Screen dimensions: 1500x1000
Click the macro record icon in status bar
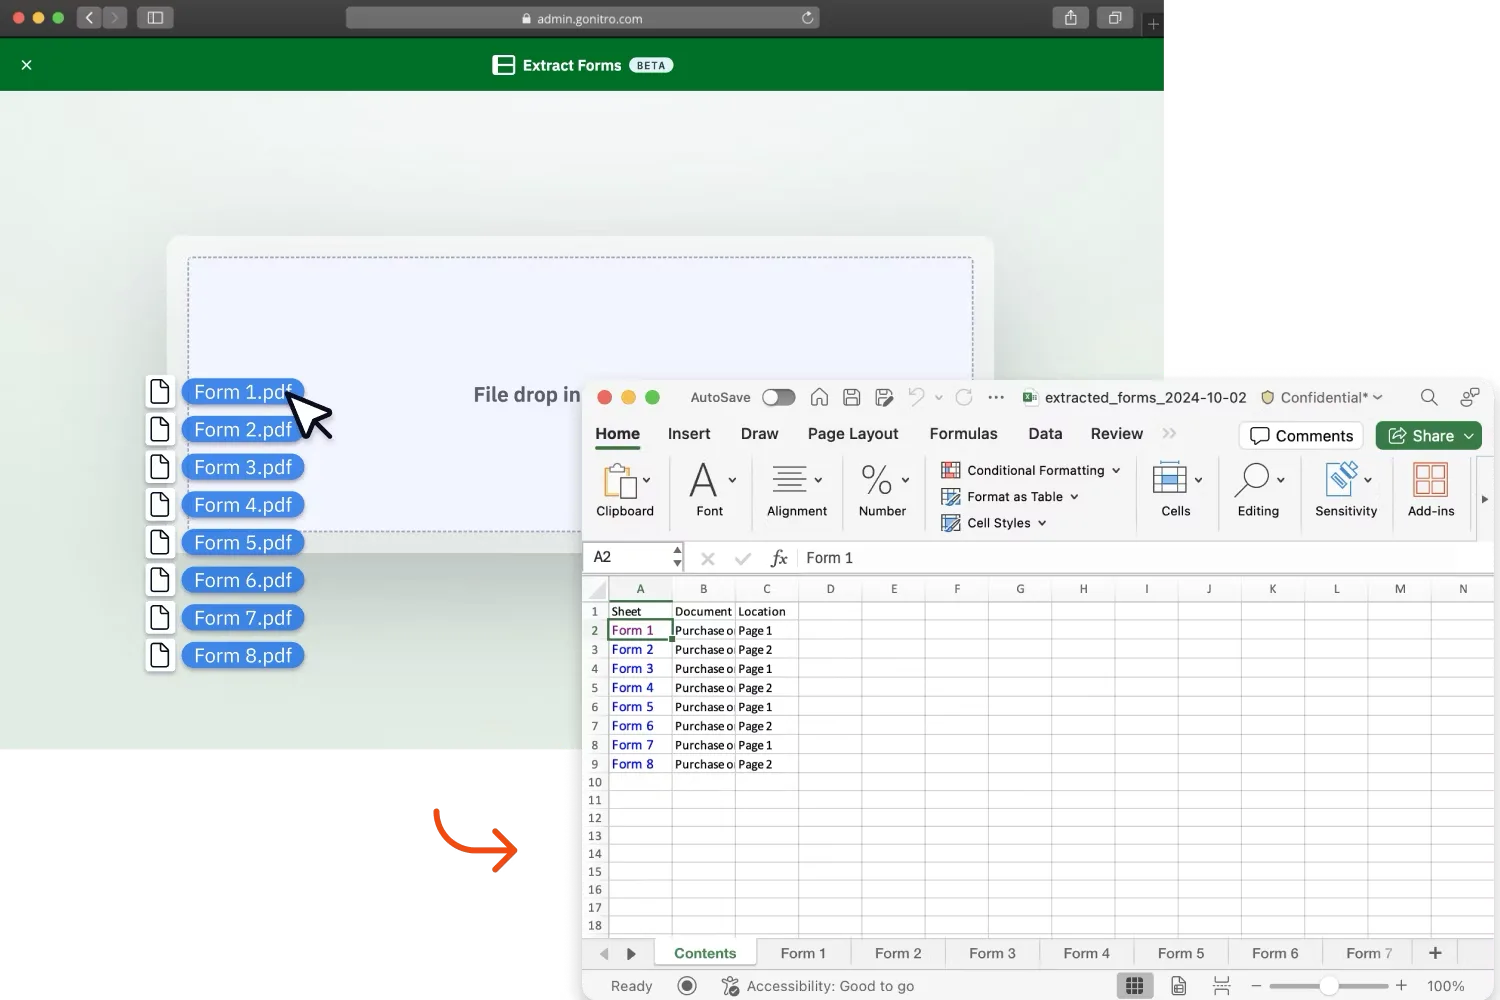tap(687, 986)
